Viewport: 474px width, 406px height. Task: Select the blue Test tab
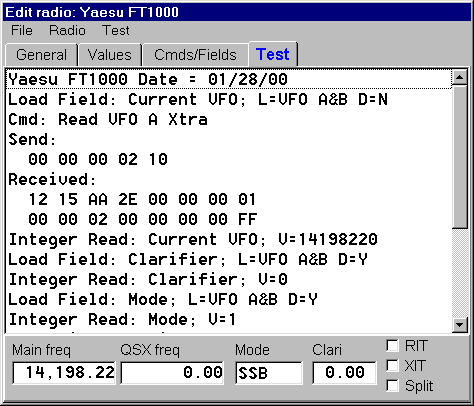click(273, 54)
